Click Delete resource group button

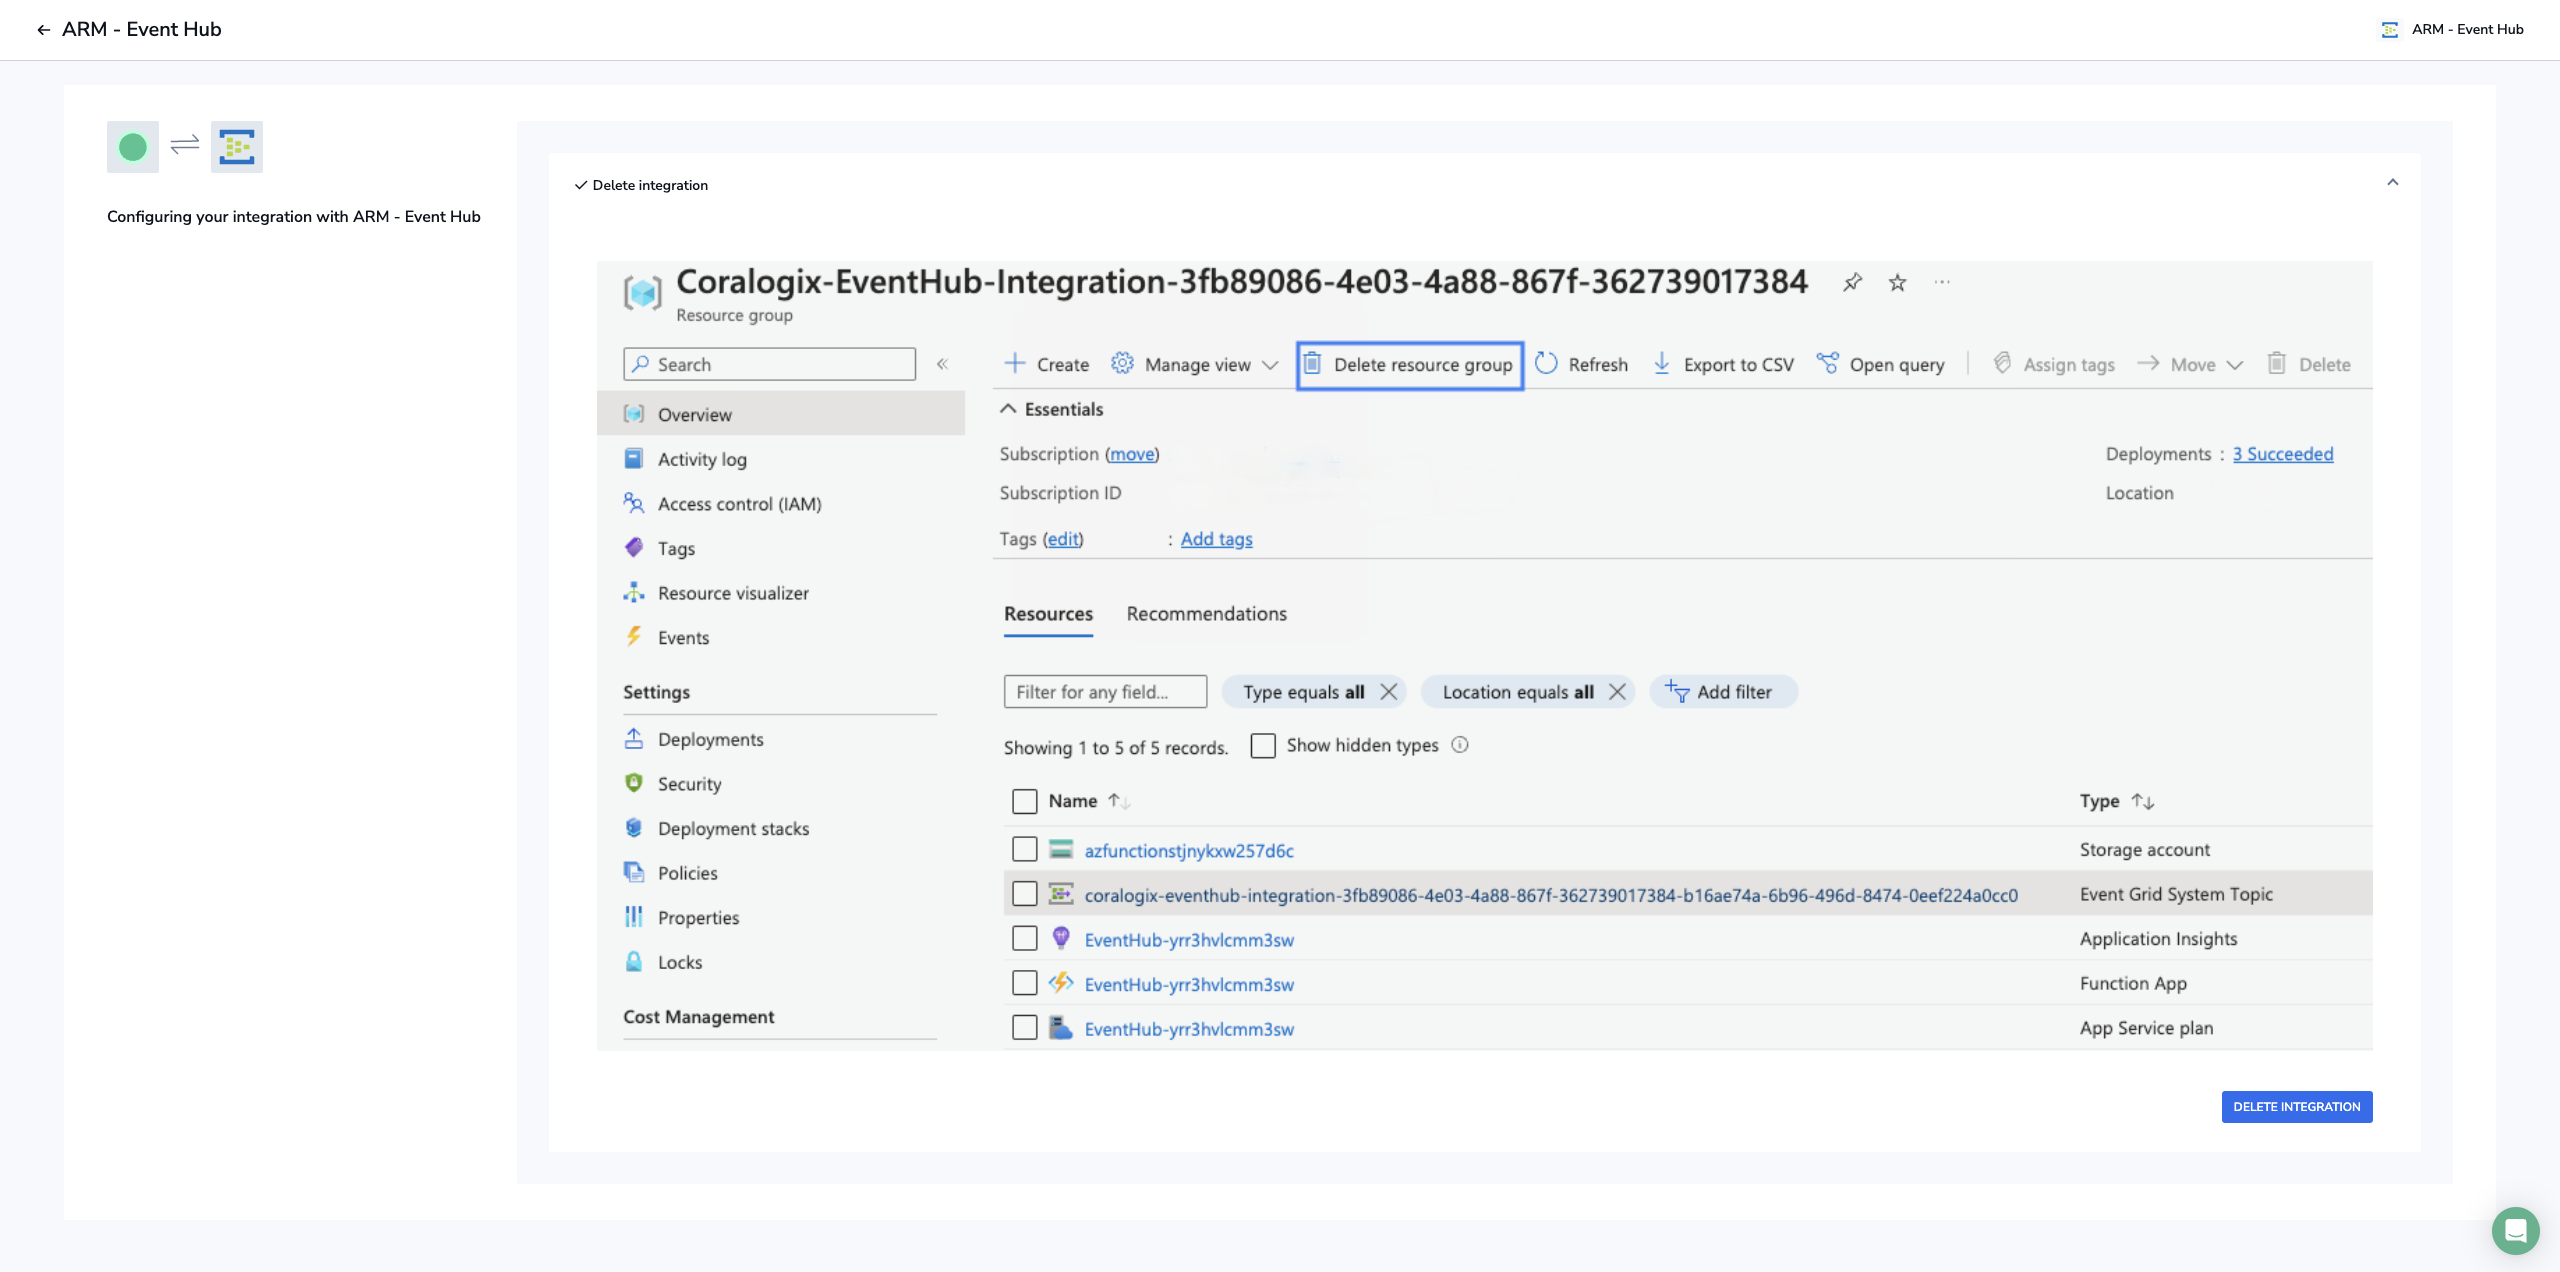coord(1410,365)
